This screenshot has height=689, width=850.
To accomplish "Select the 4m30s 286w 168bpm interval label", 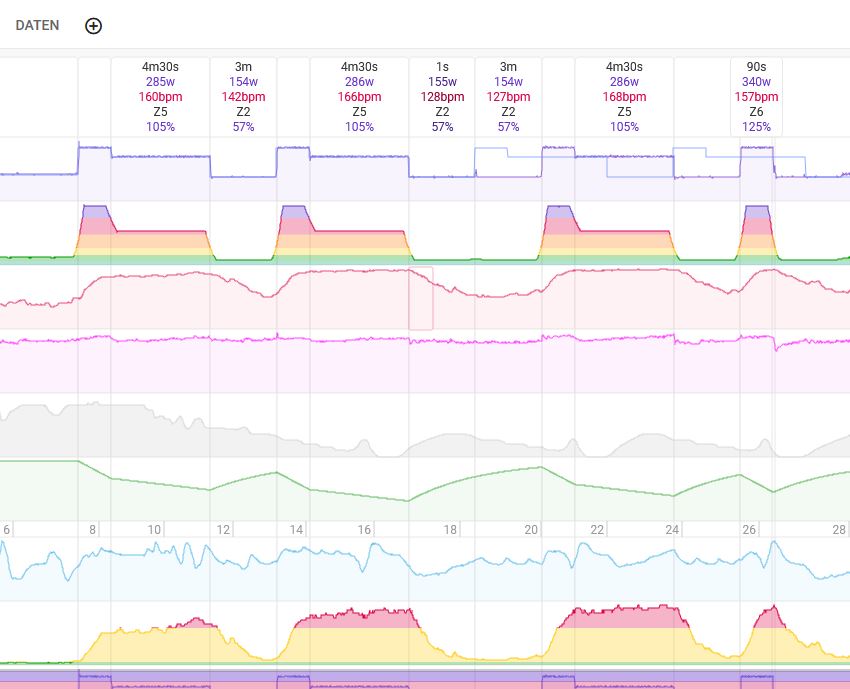I will click(624, 97).
